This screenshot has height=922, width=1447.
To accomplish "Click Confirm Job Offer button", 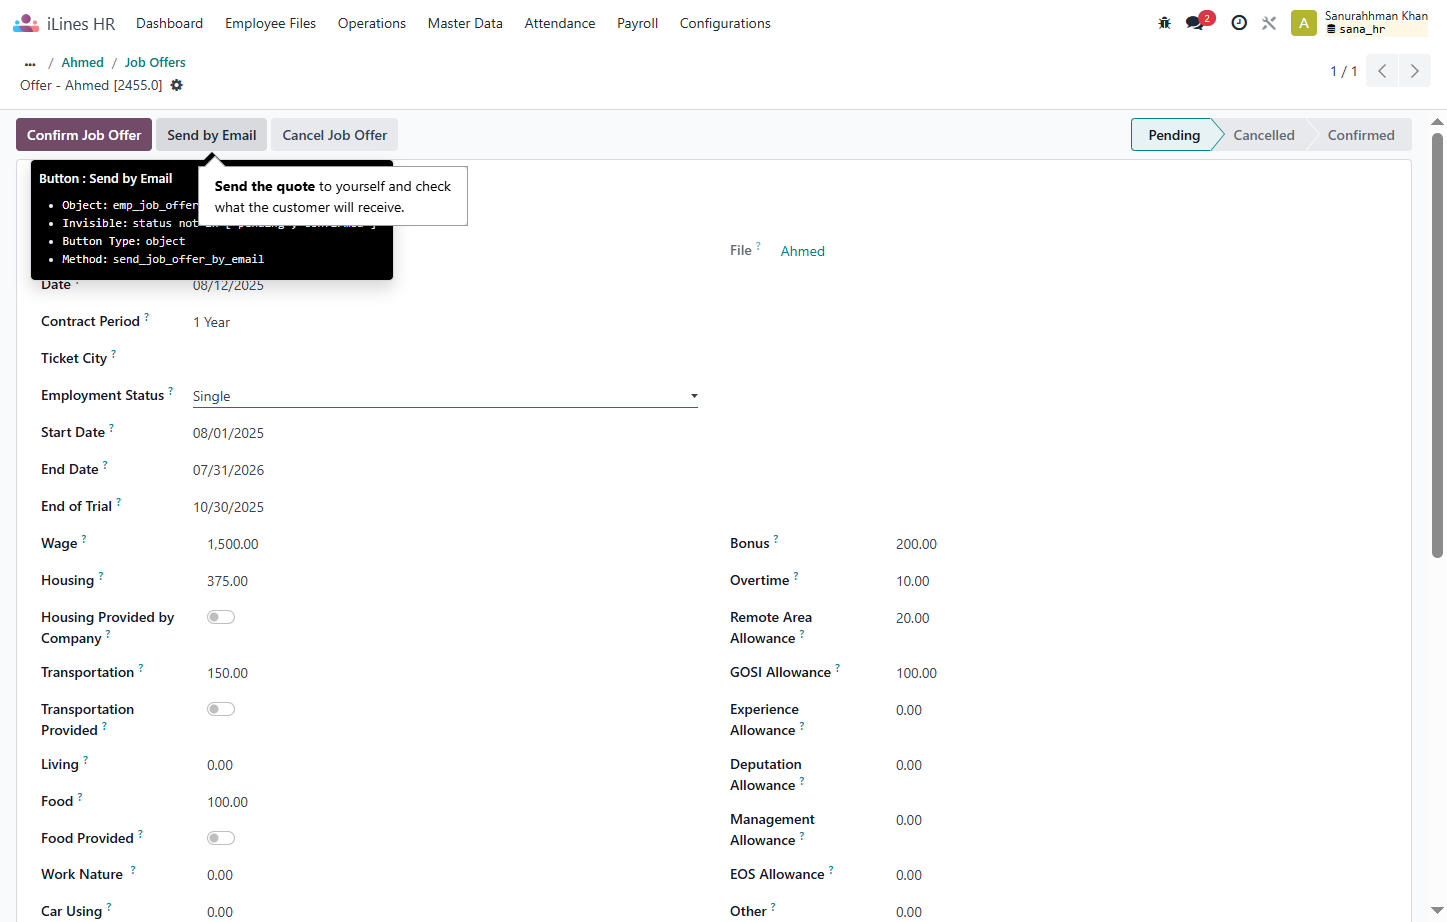I will (84, 135).
